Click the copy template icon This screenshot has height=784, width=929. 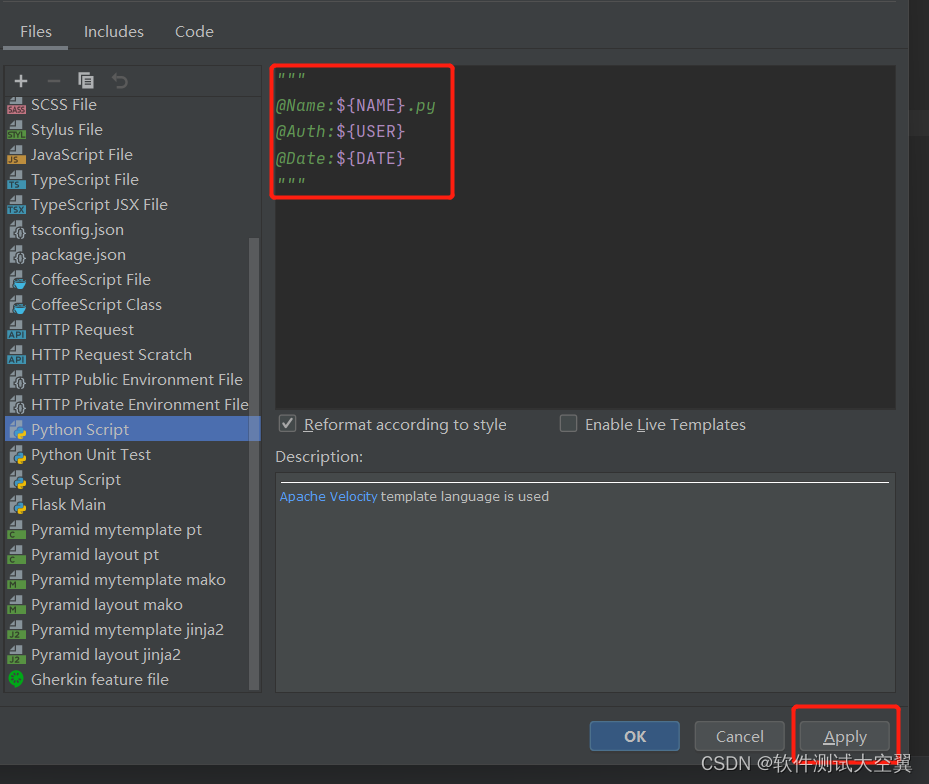click(x=86, y=80)
